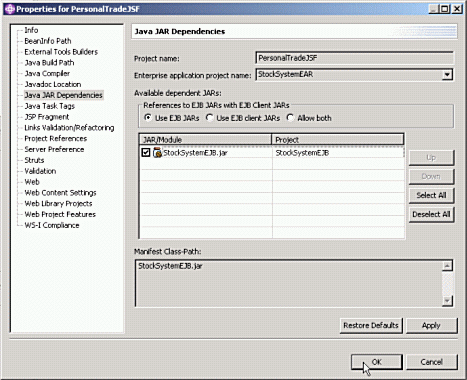Select the Use EJB client JARs option
467x380 pixels.
point(209,118)
